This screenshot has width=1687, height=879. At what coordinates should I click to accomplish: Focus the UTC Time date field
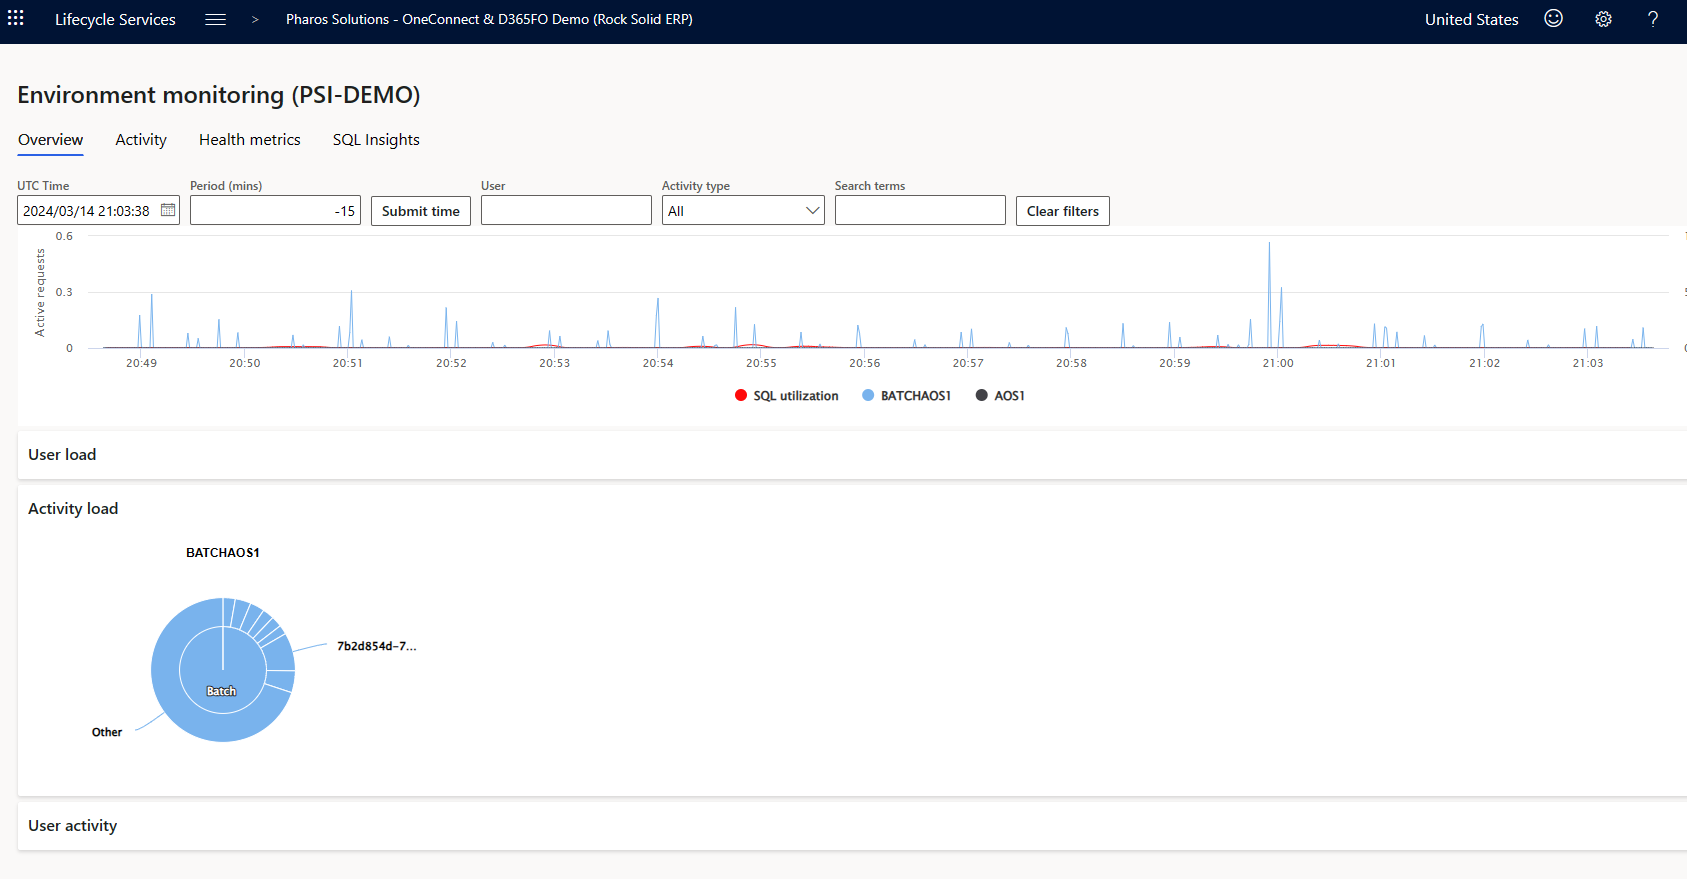click(x=98, y=210)
